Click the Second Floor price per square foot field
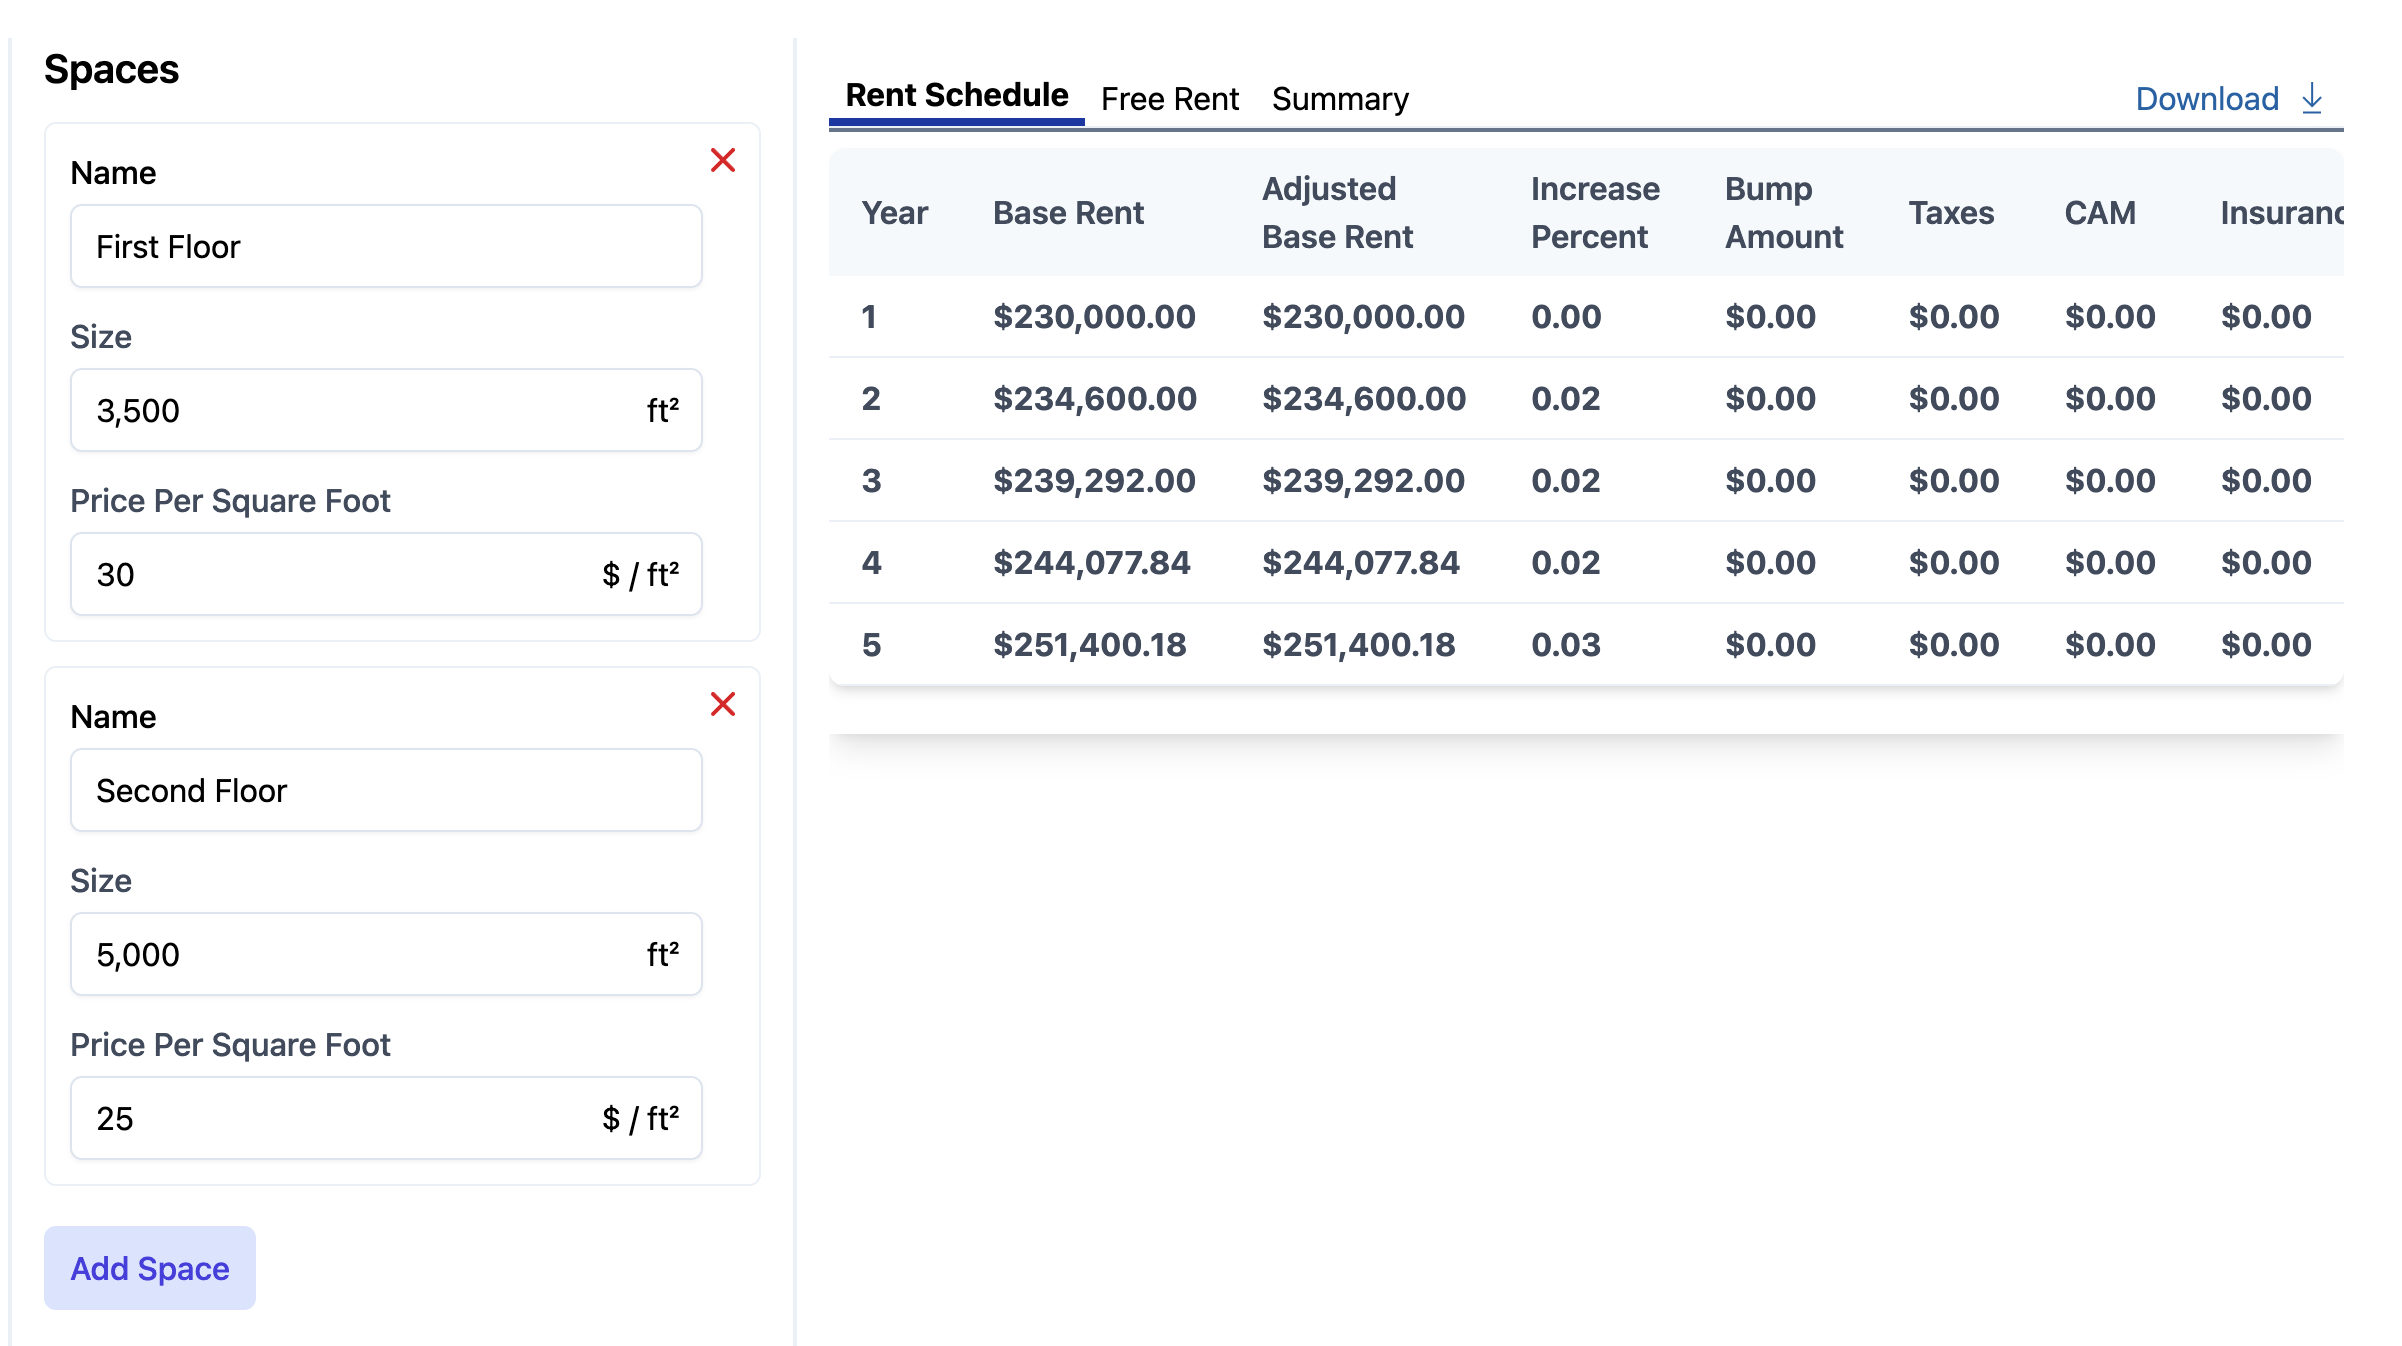Image resolution: width=2402 pixels, height=1346 pixels. 388,1118
